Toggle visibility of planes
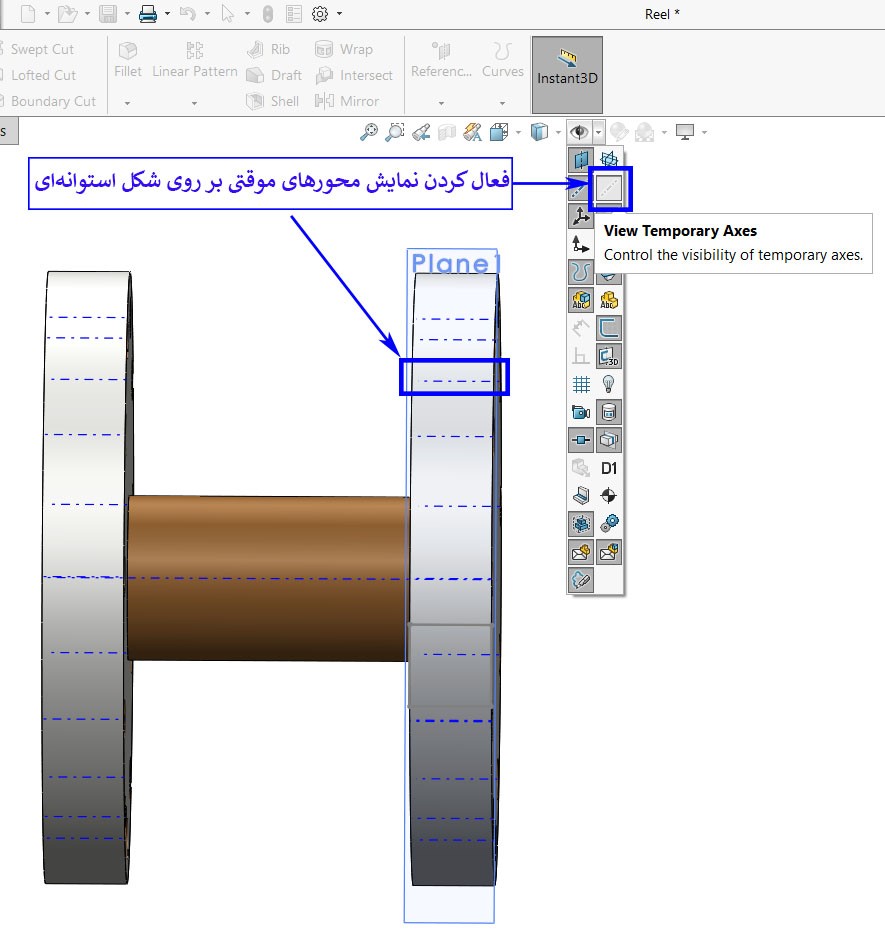885x929 pixels. pyautogui.click(x=581, y=157)
